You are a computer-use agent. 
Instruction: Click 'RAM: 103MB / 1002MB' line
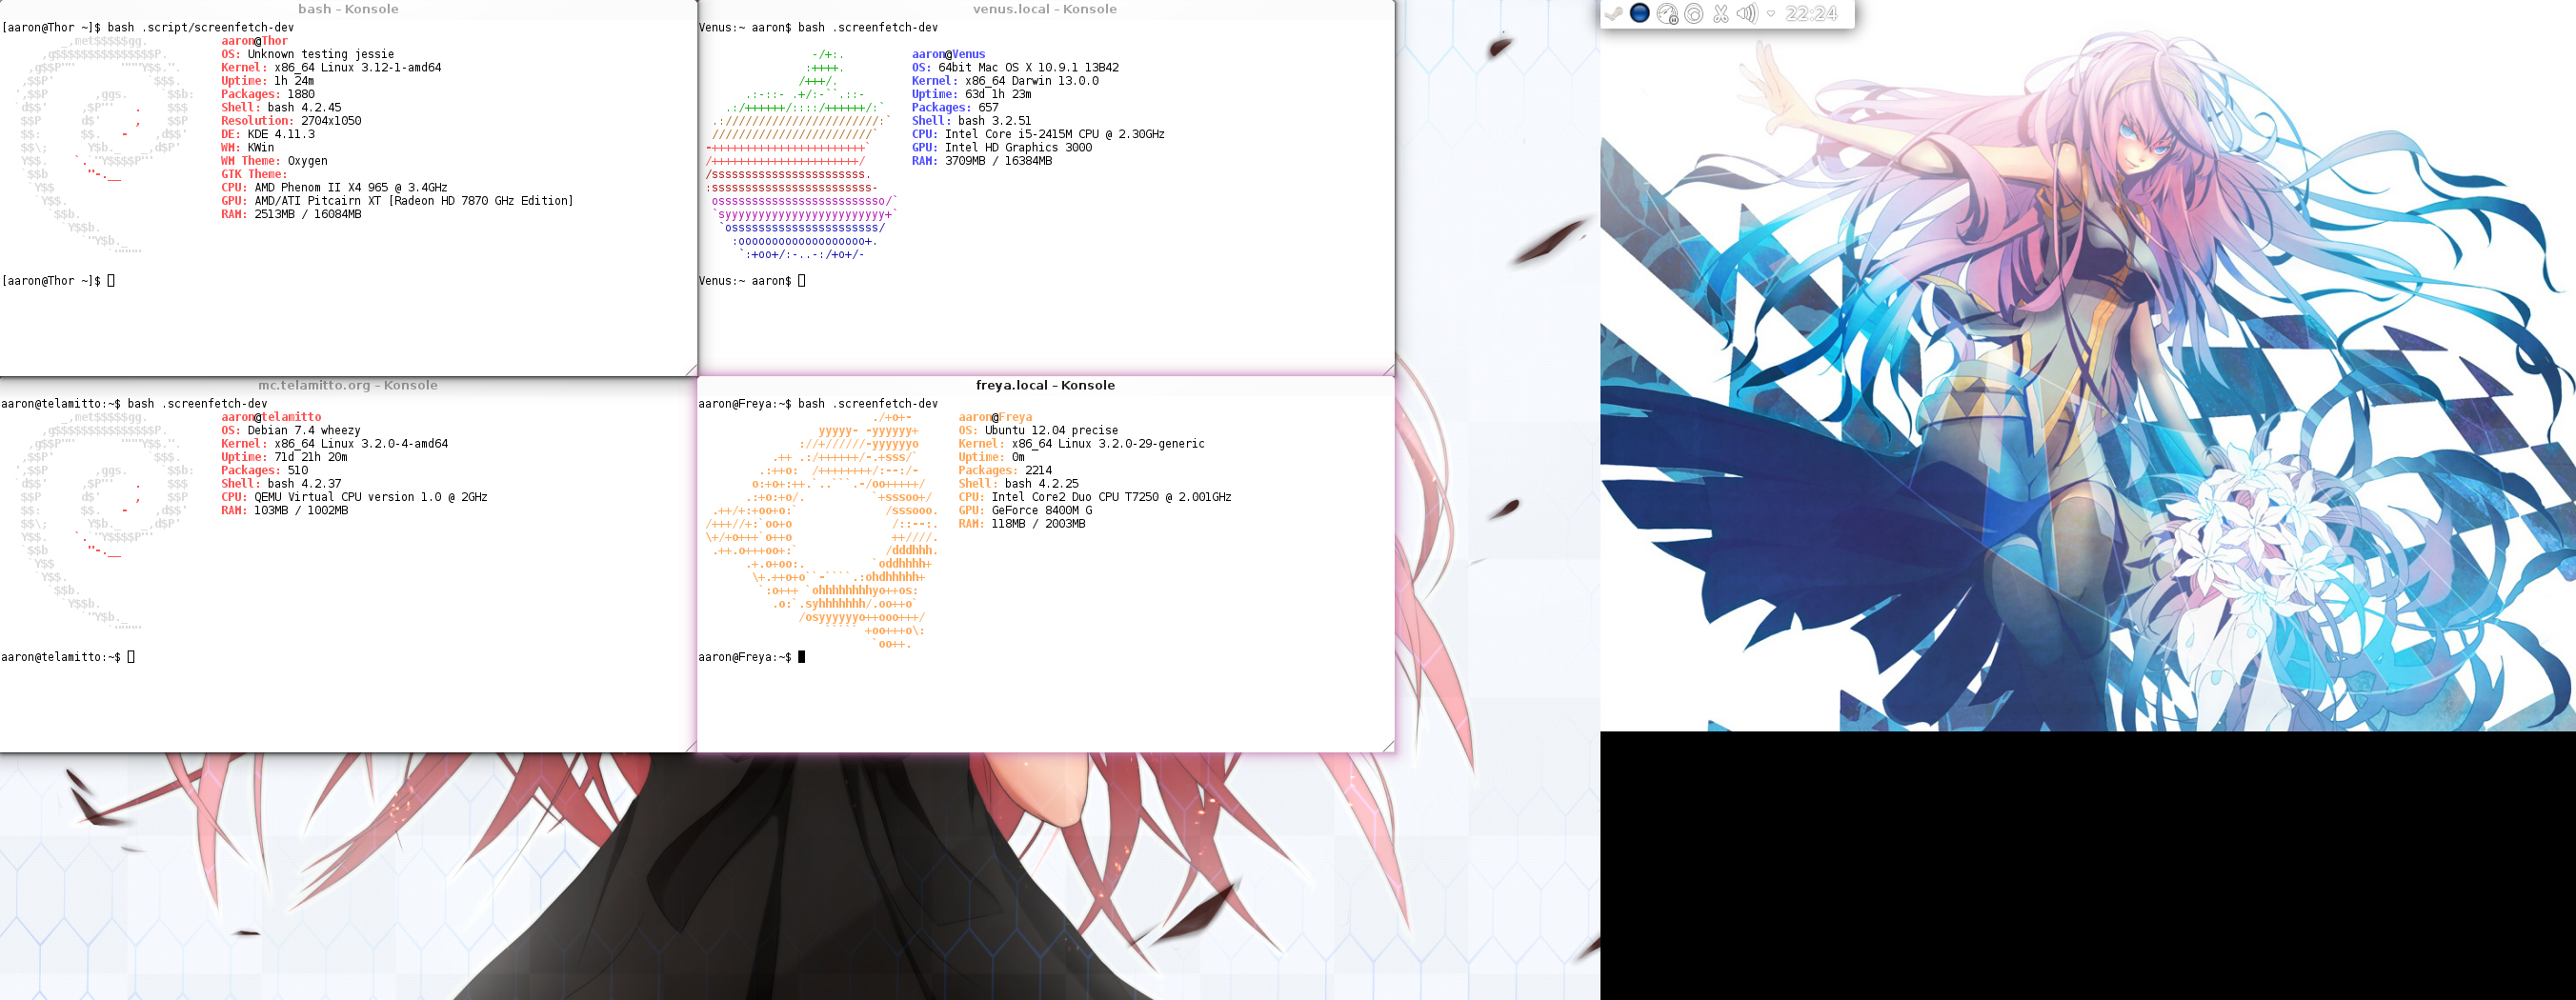[285, 511]
